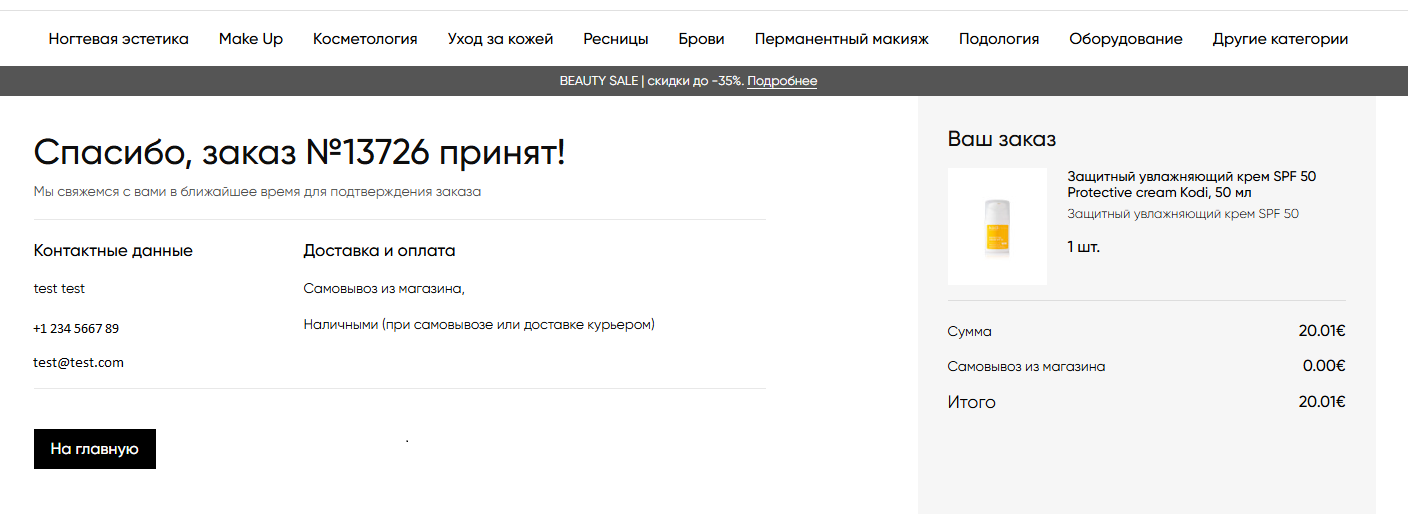The height and width of the screenshot is (514, 1408).
Task: Click the order №13726 confirmation heading
Action: point(299,153)
